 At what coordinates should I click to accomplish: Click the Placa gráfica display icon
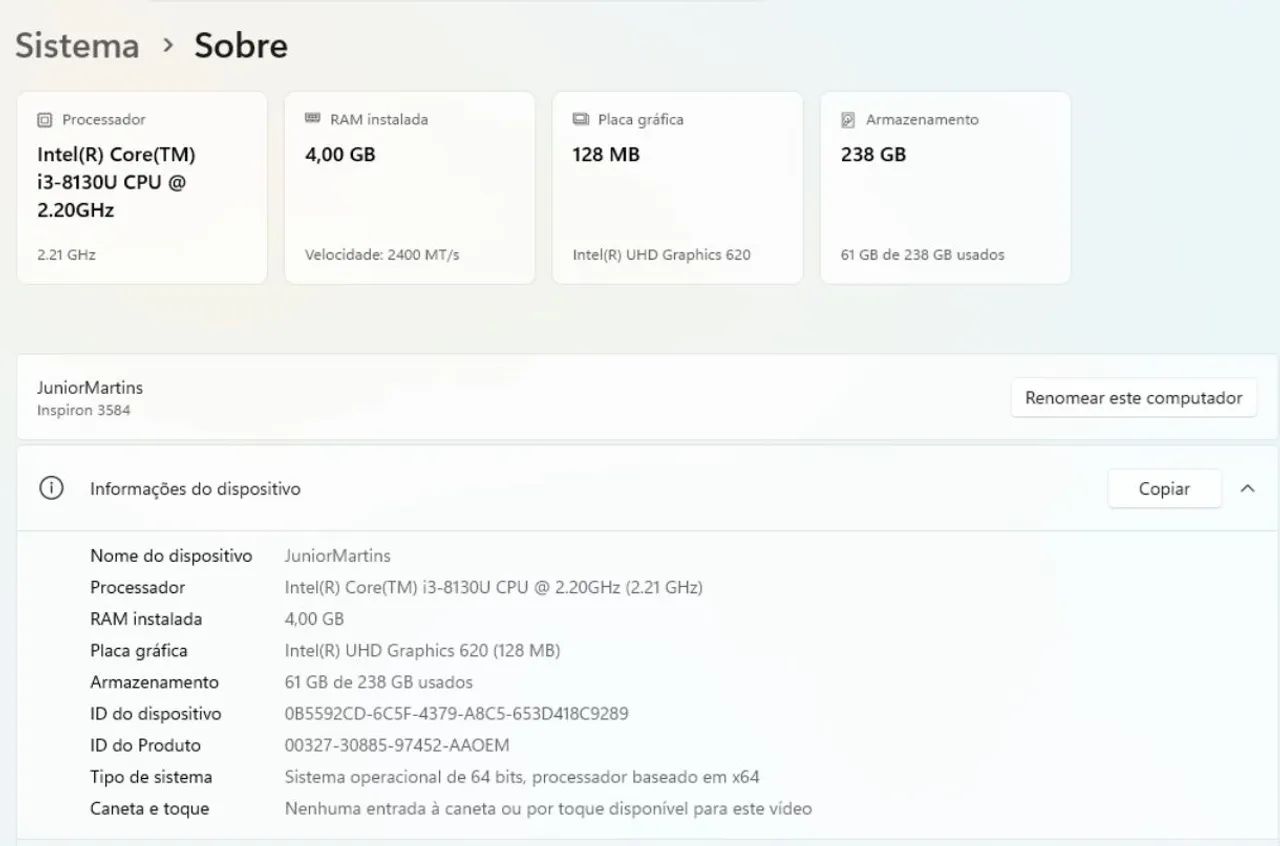click(x=580, y=119)
